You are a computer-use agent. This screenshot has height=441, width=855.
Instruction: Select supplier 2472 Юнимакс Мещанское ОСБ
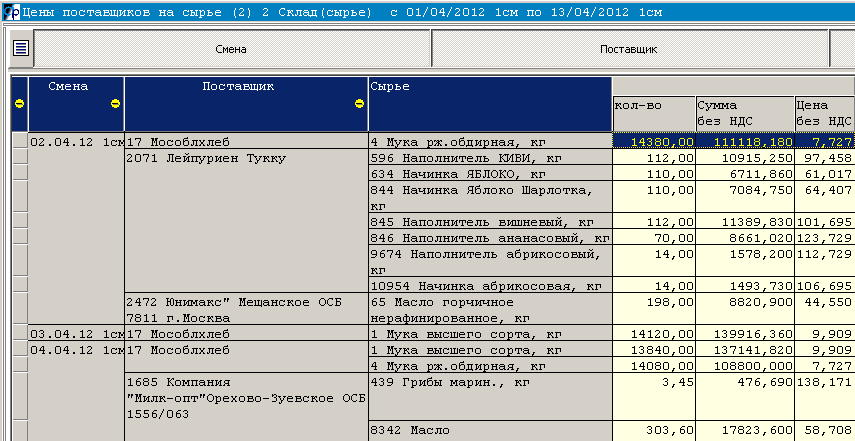(x=246, y=310)
